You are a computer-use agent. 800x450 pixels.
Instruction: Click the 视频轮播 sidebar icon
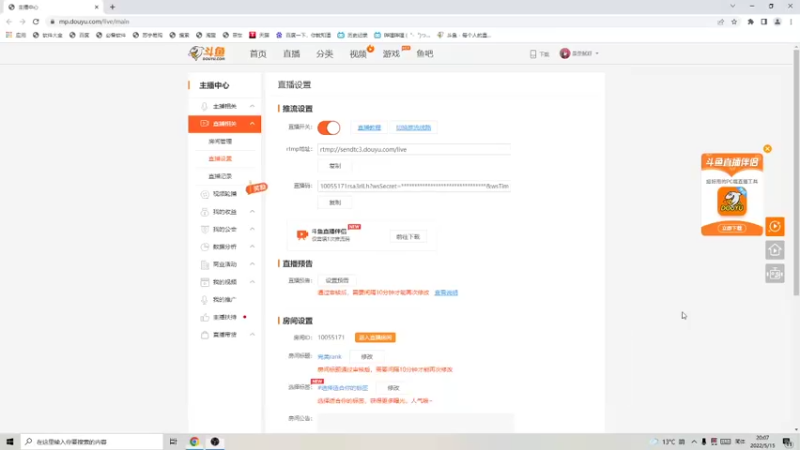pos(205,194)
